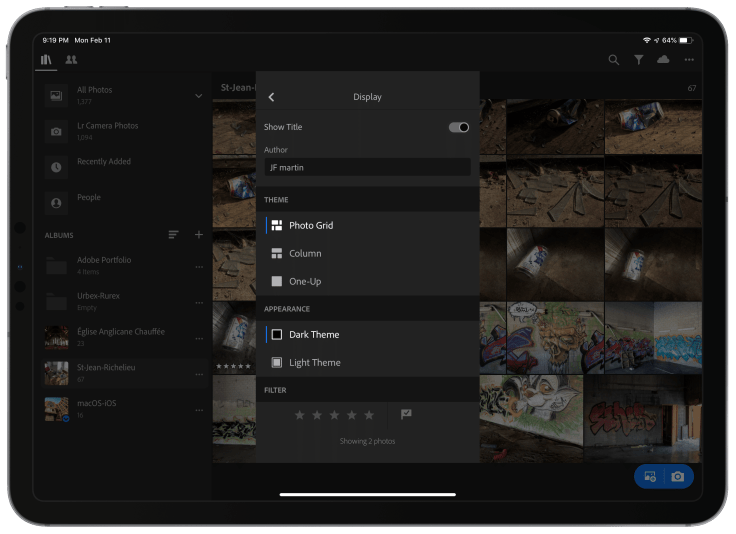Image resolution: width=736 pixels, height=534 pixels.
Task: Select the Column theme layout
Action: click(x=304, y=254)
